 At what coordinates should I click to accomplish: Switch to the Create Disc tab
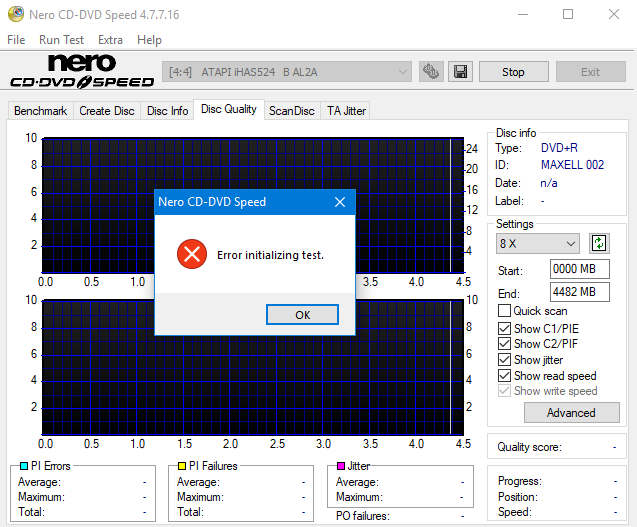click(107, 111)
